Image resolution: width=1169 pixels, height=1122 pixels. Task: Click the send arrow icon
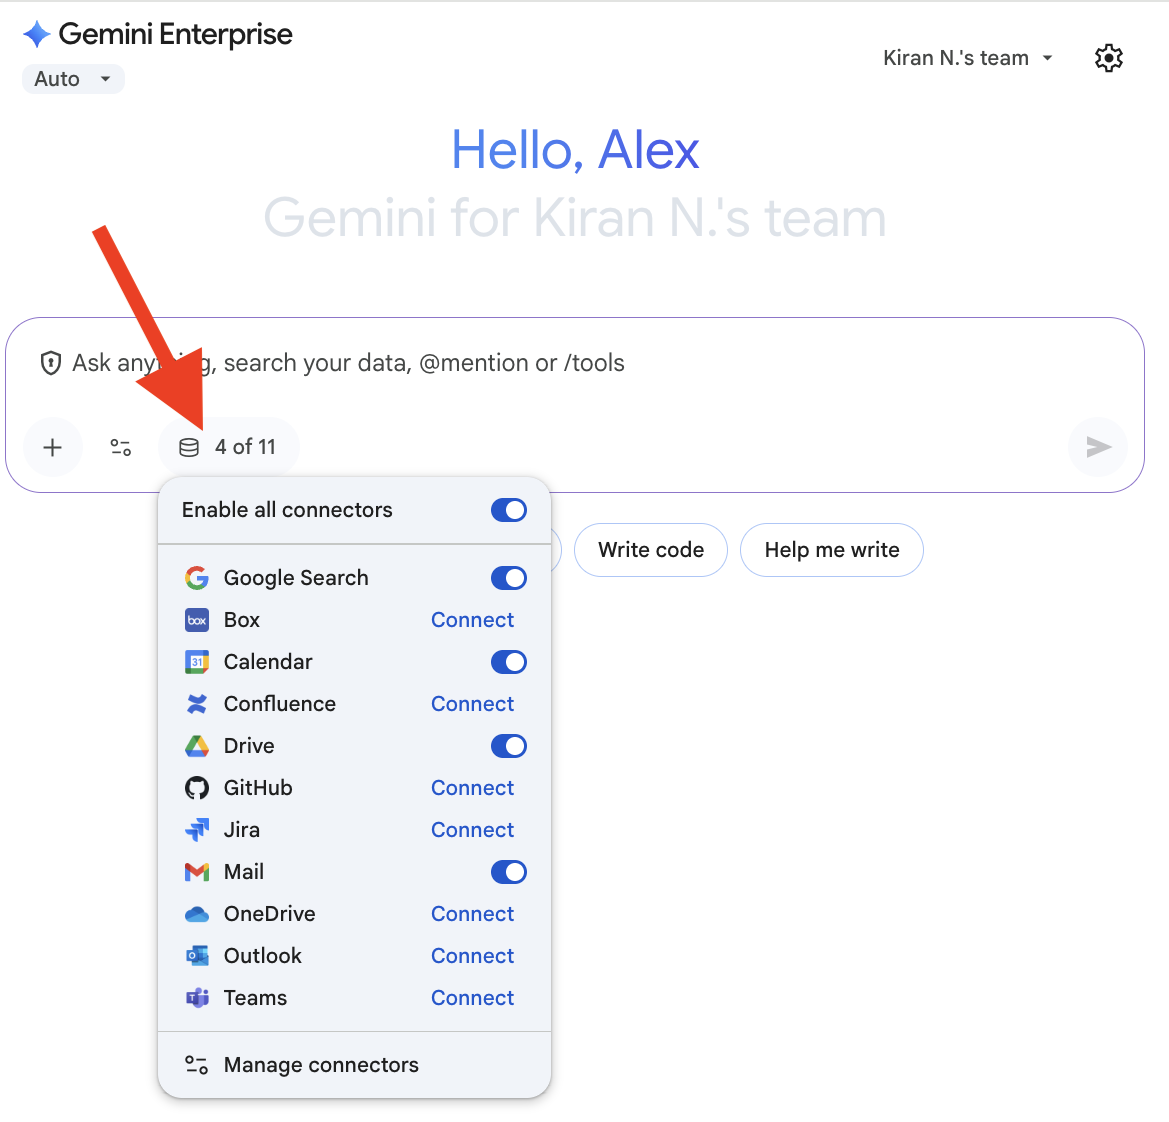(1098, 447)
